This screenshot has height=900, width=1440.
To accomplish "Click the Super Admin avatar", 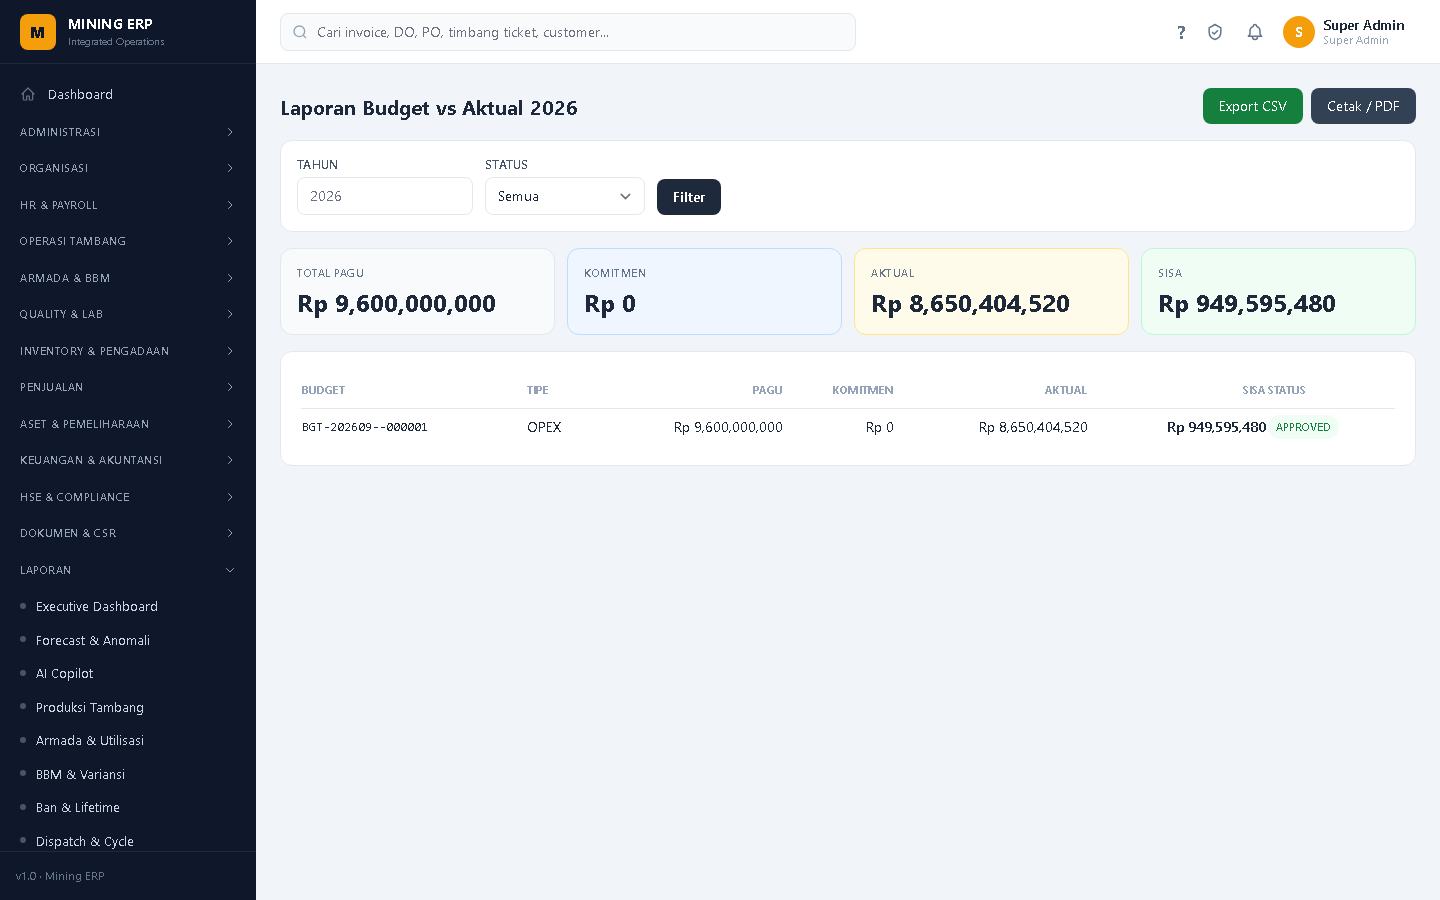I will pyautogui.click(x=1299, y=32).
